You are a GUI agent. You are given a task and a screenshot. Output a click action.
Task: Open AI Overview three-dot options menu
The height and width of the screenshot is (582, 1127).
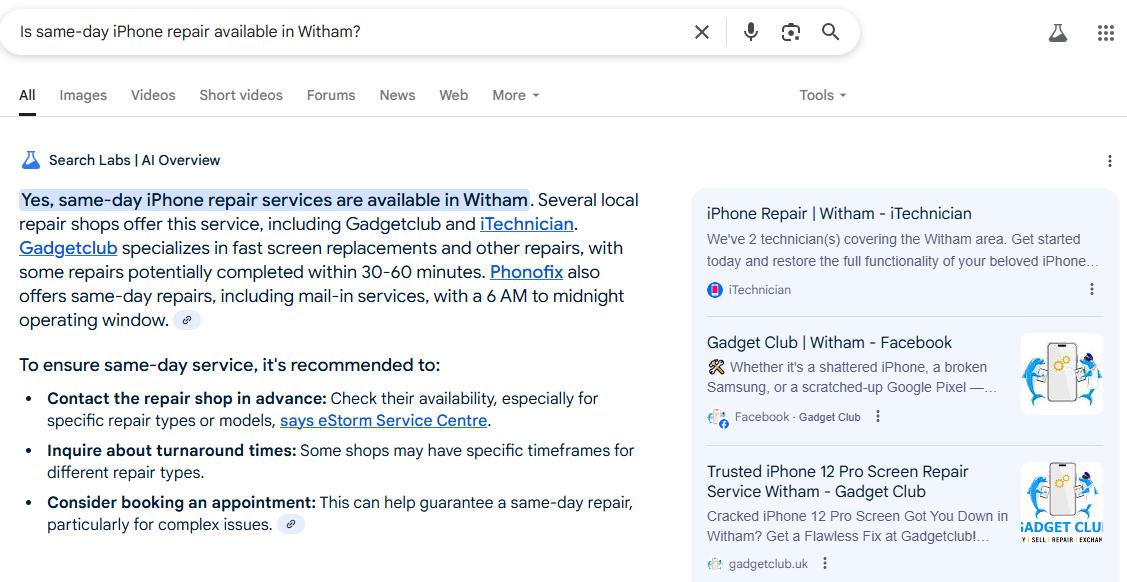click(1110, 160)
